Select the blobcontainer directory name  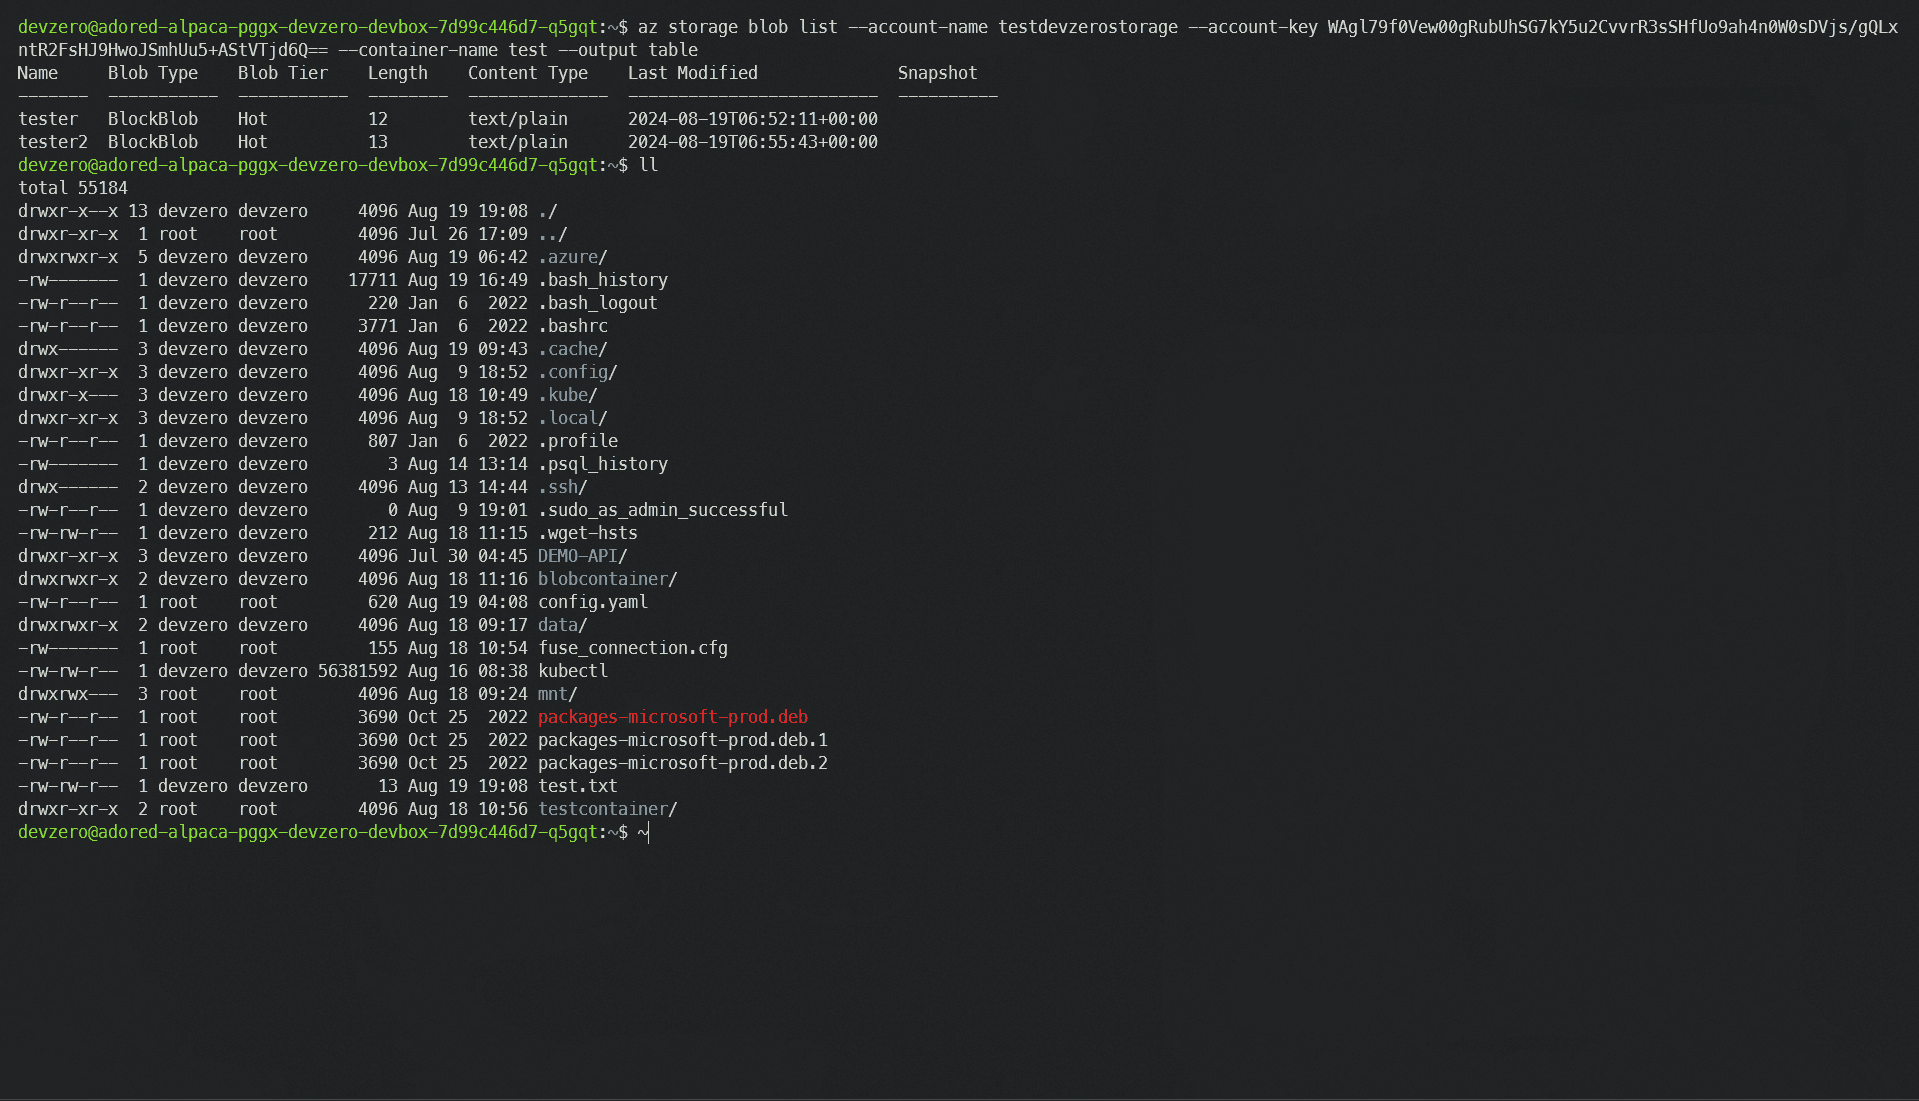(x=602, y=579)
